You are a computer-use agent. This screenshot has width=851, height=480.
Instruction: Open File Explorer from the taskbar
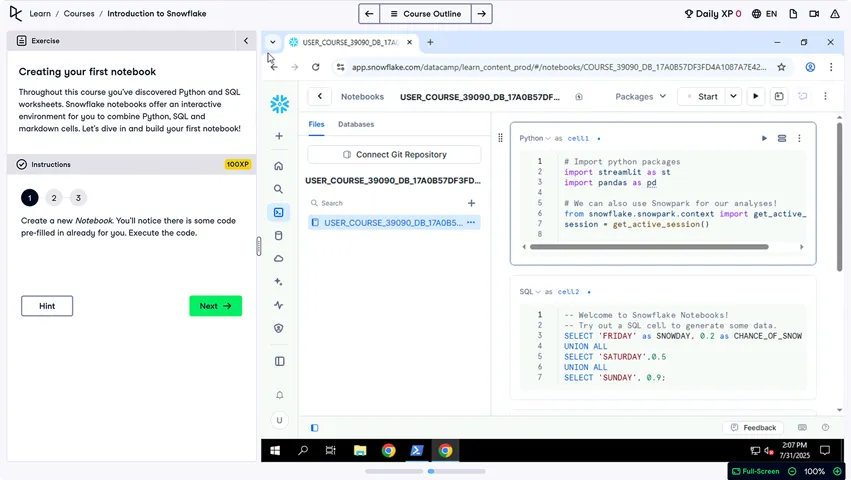(x=360, y=451)
